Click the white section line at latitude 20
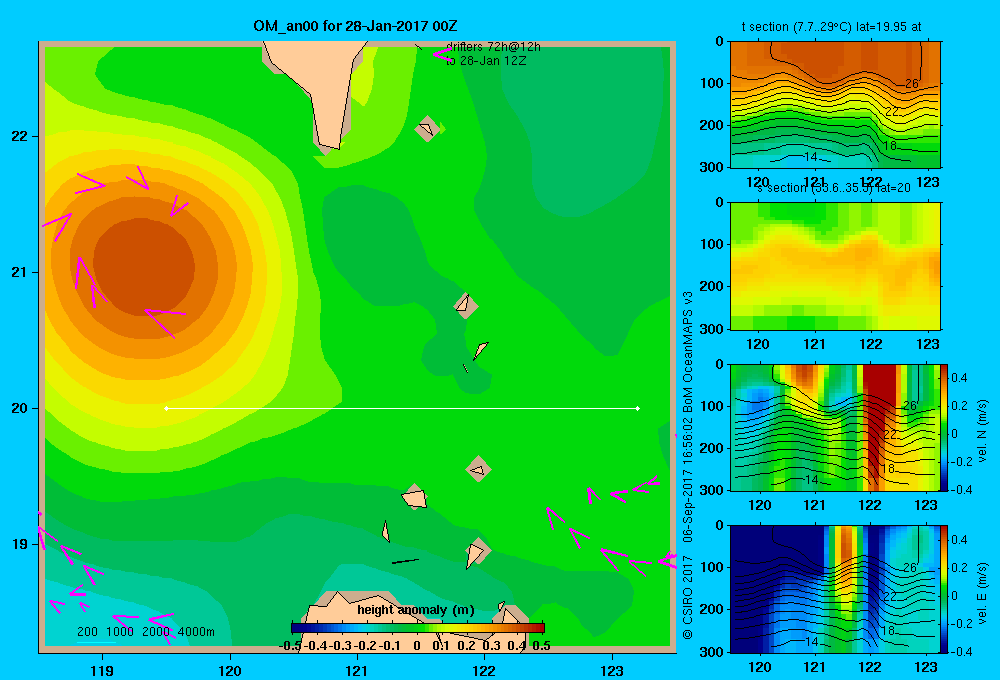Image resolution: width=1000 pixels, height=680 pixels. coord(402,408)
